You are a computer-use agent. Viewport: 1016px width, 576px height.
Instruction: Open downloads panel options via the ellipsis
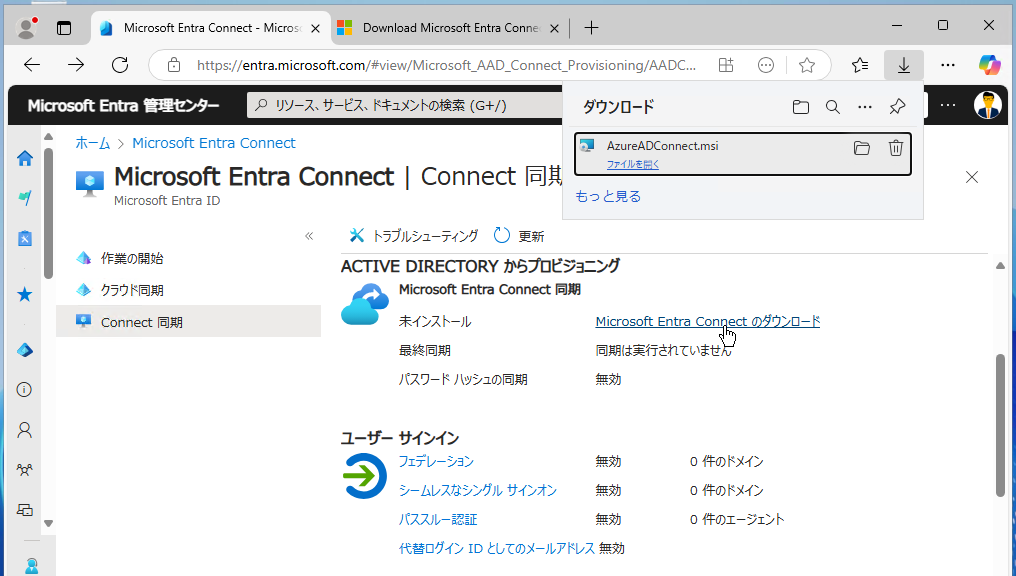865,106
